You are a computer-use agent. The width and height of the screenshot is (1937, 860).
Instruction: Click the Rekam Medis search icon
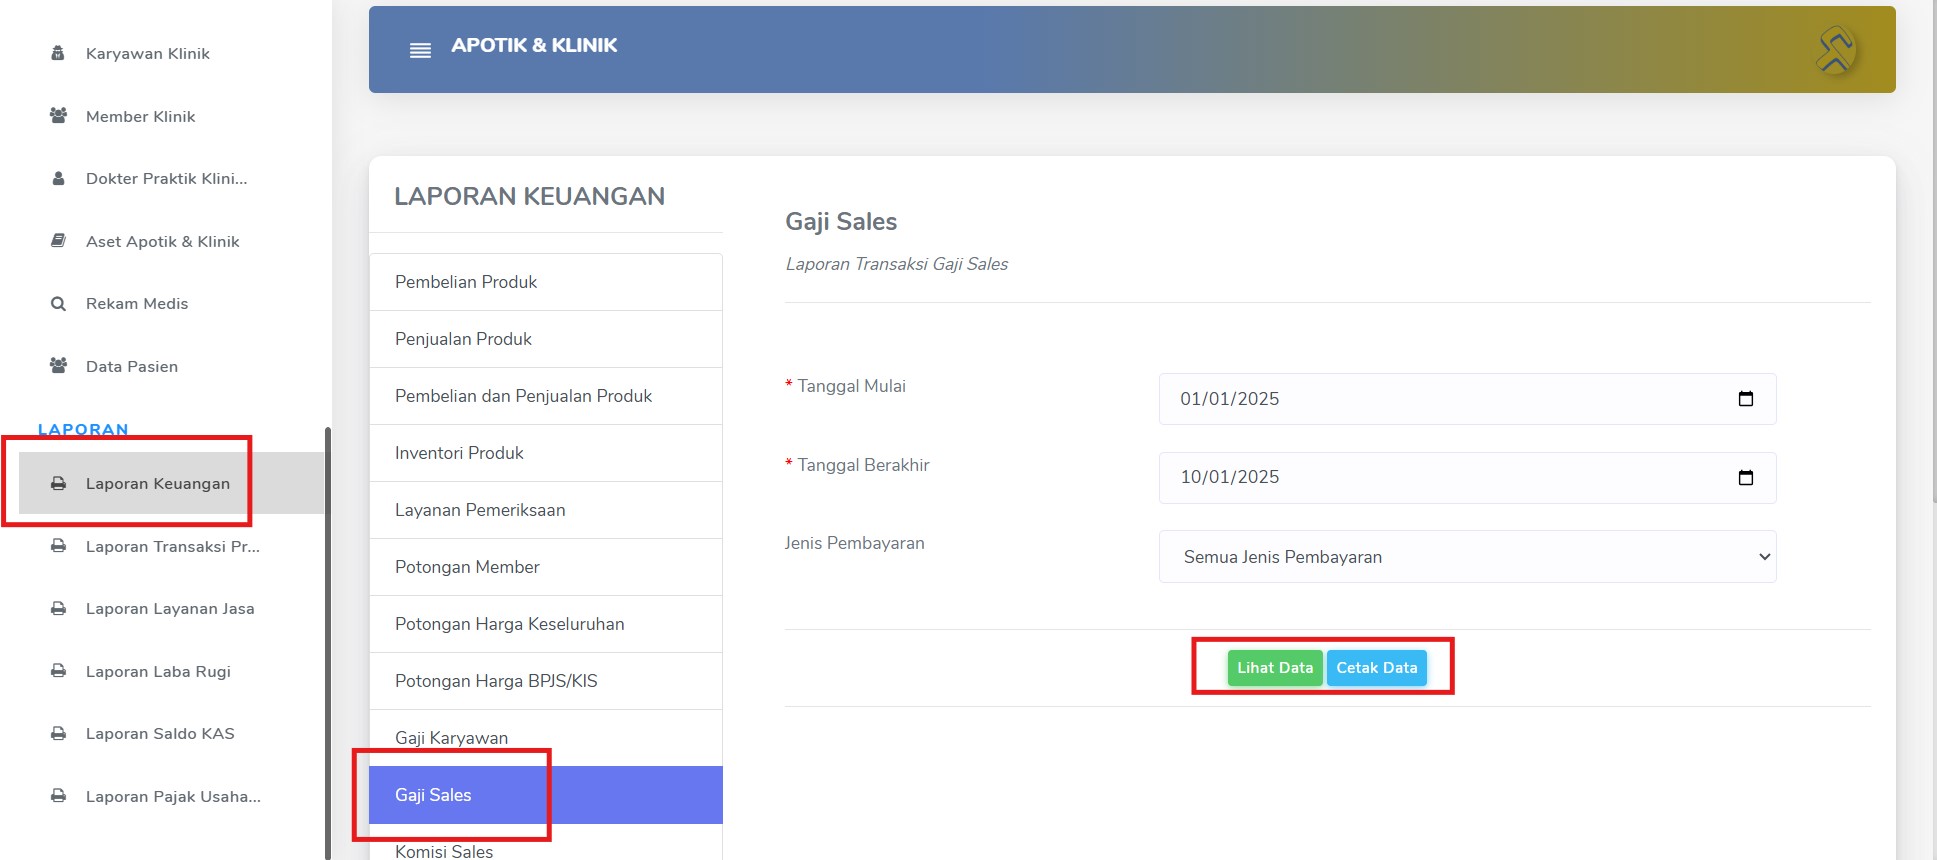click(x=58, y=303)
